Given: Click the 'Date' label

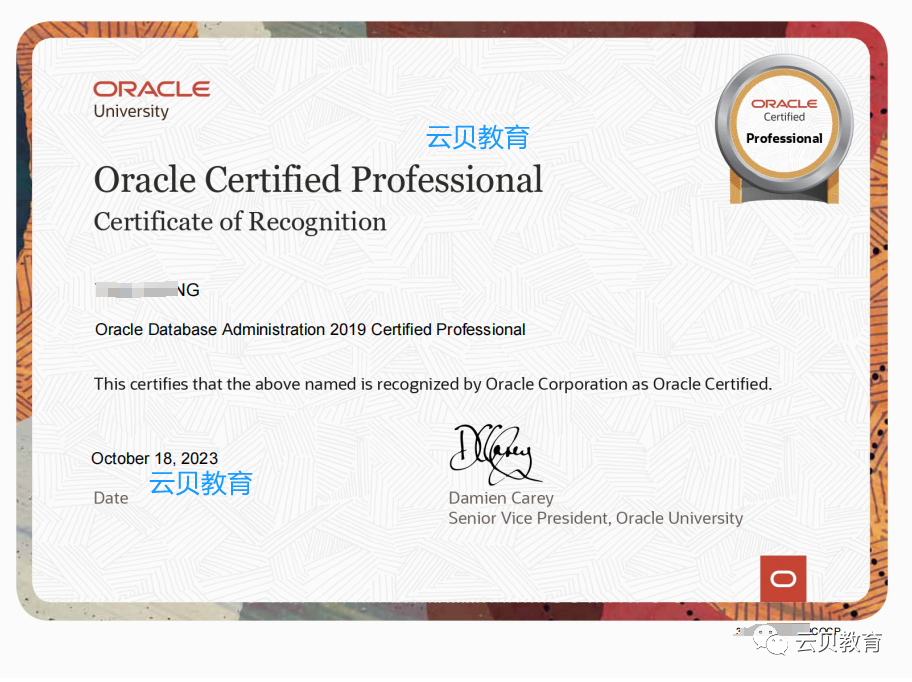Looking at the screenshot, I should click(111, 498).
